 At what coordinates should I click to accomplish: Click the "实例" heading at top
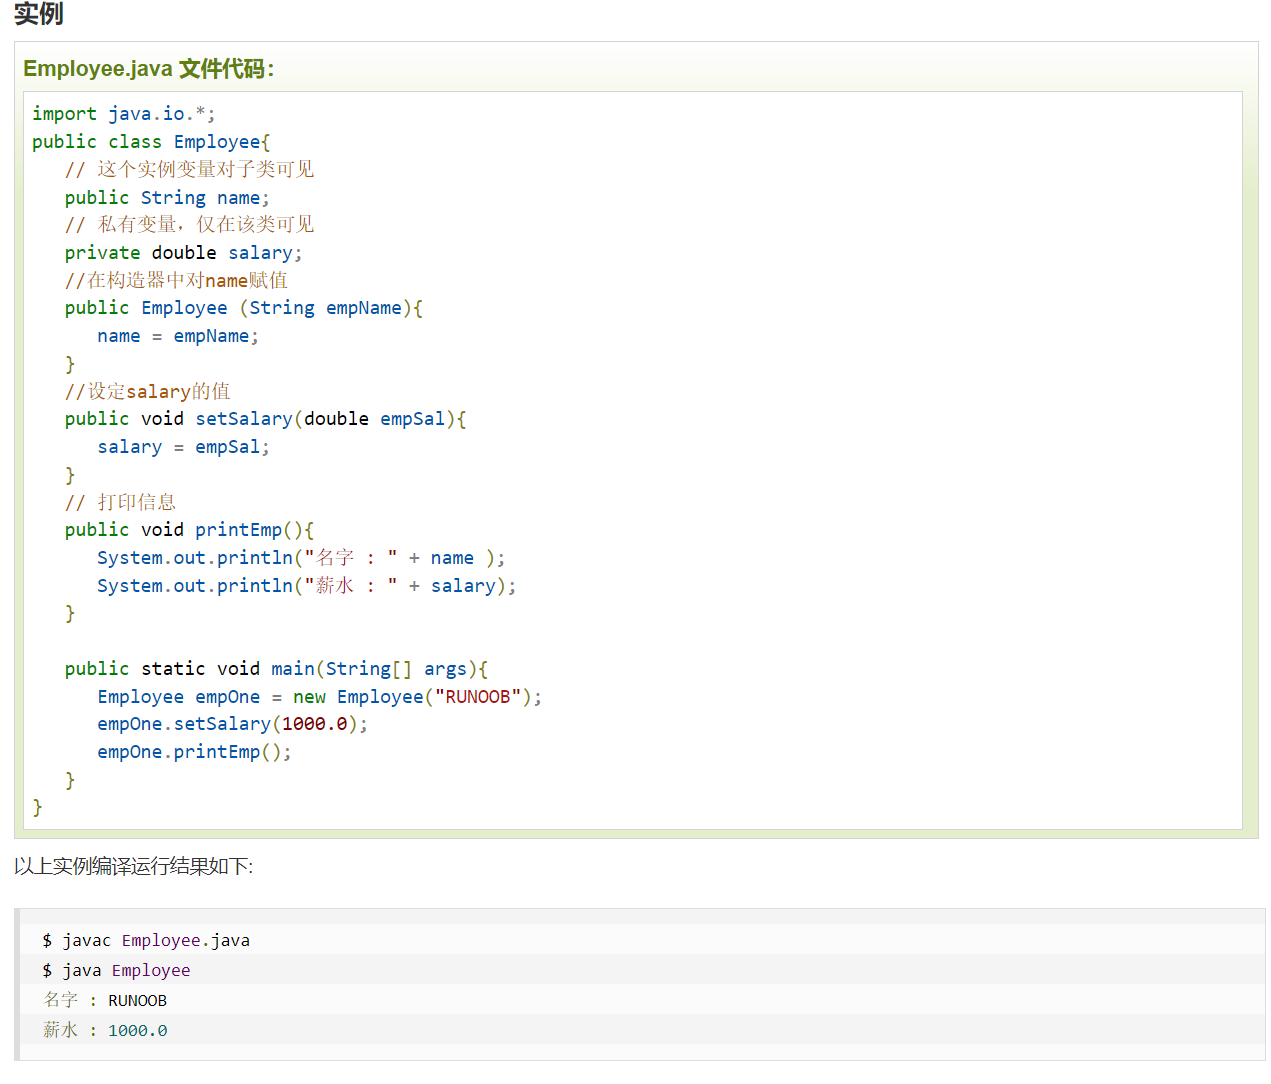point(39,14)
